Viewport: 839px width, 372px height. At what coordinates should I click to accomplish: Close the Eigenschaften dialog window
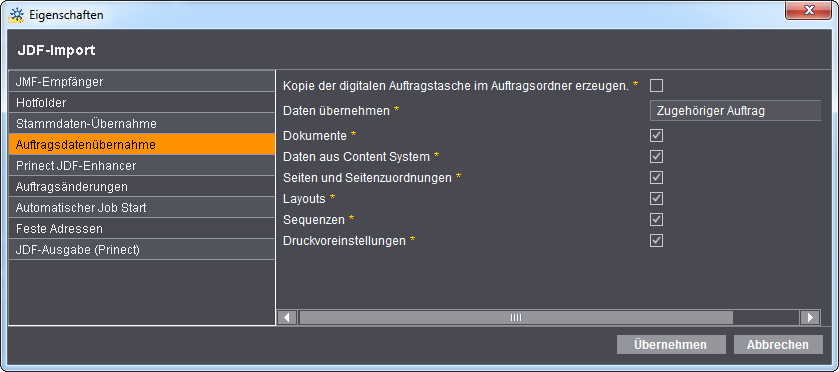click(808, 11)
